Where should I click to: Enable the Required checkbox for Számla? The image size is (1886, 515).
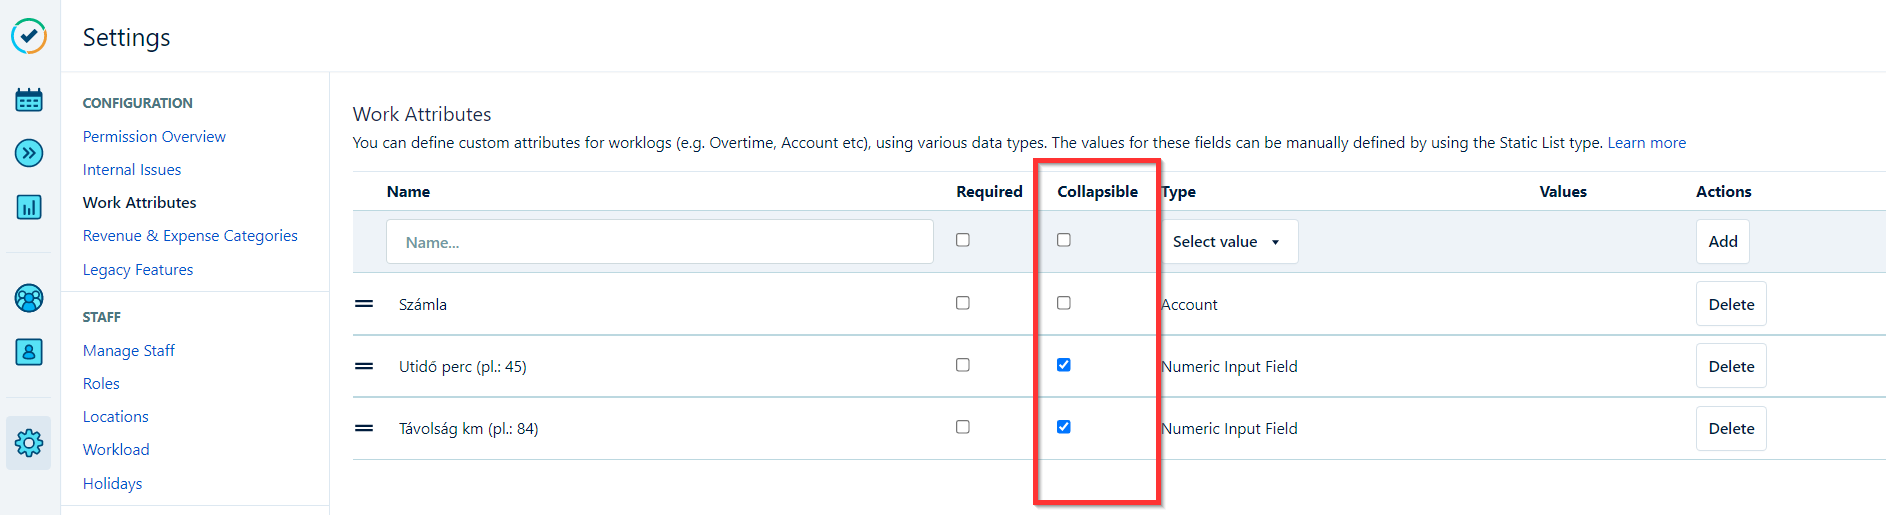(962, 303)
